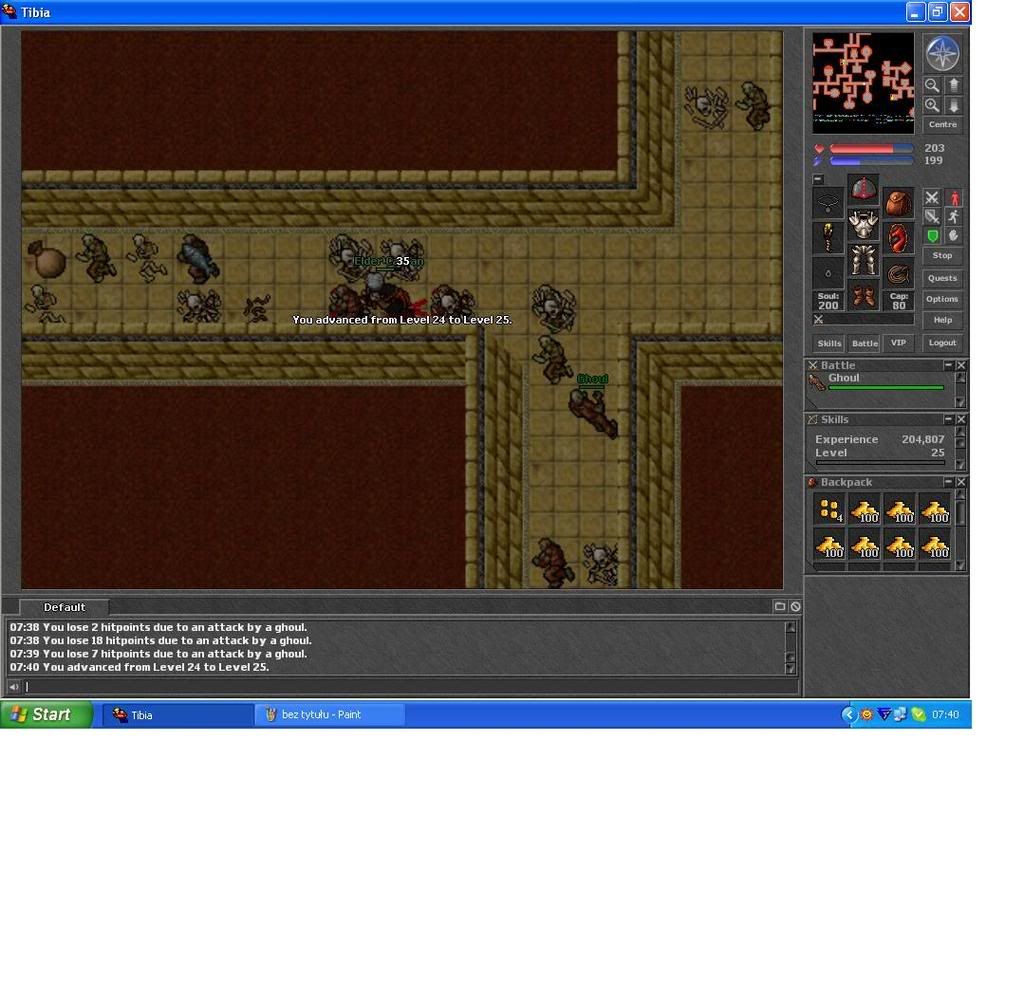Toggle secure mode hand button

coord(954,236)
